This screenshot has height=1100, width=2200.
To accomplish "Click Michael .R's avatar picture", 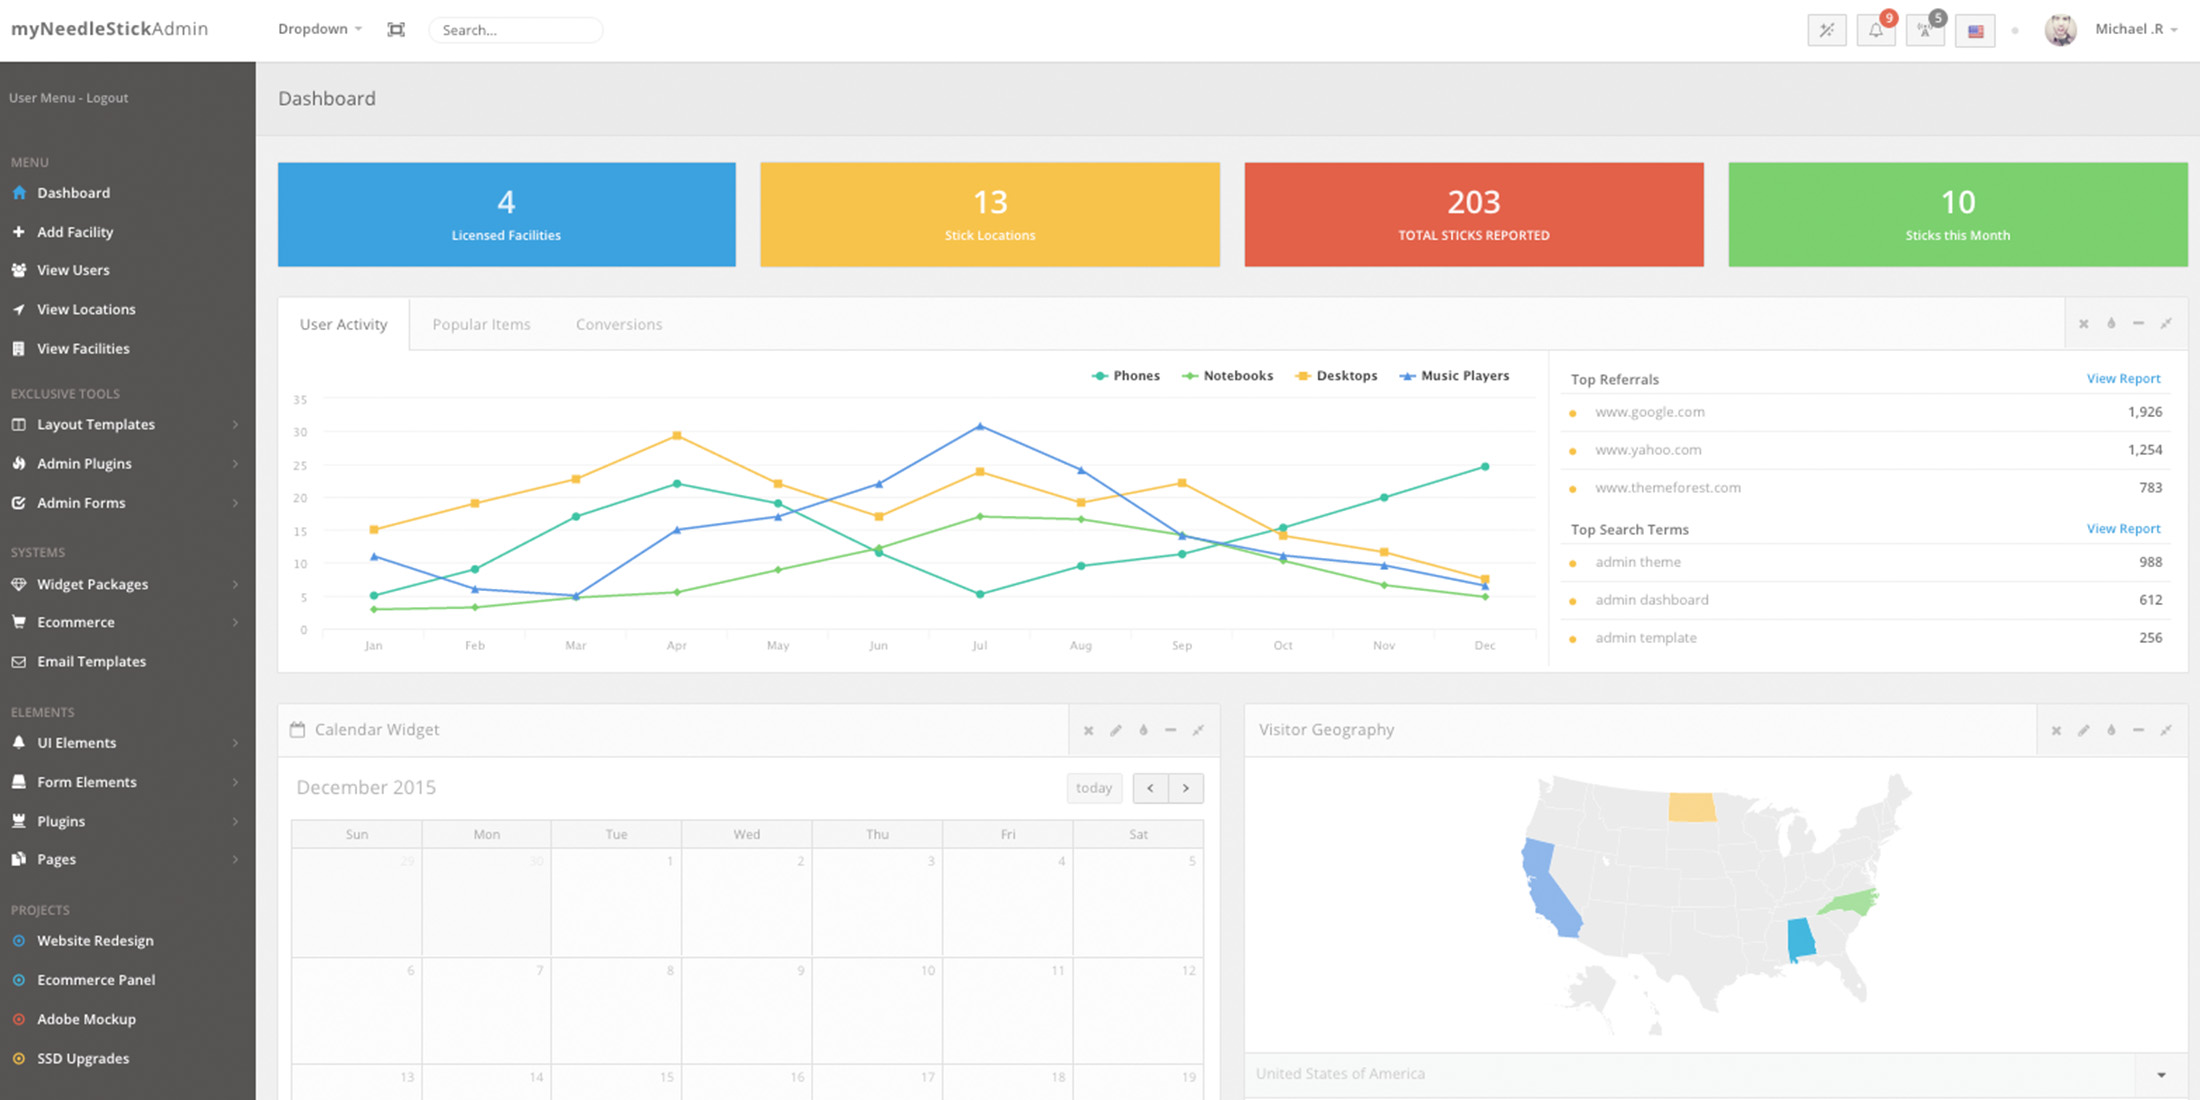I will pyautogui.click(x=2060, y=30).
